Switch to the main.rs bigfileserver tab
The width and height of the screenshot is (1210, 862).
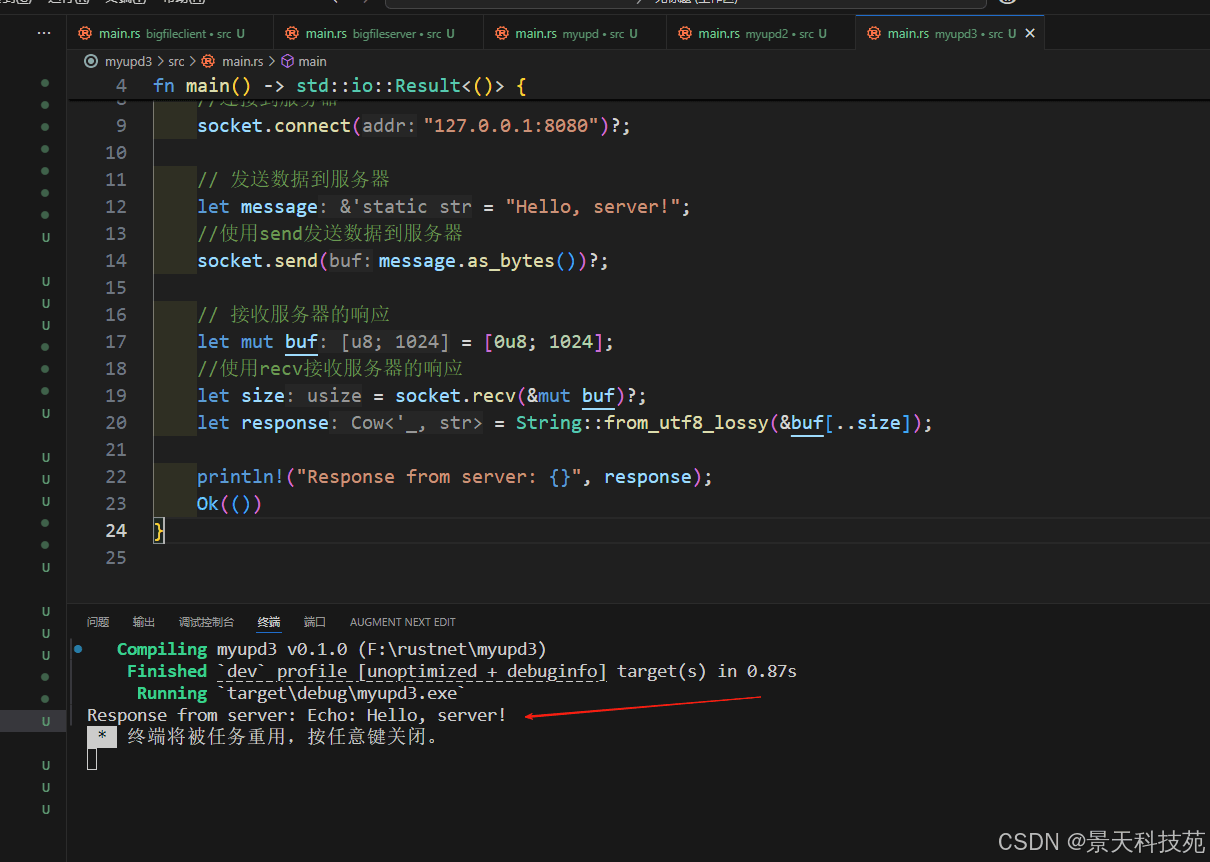pyautogui.click(x=379, y=34)
